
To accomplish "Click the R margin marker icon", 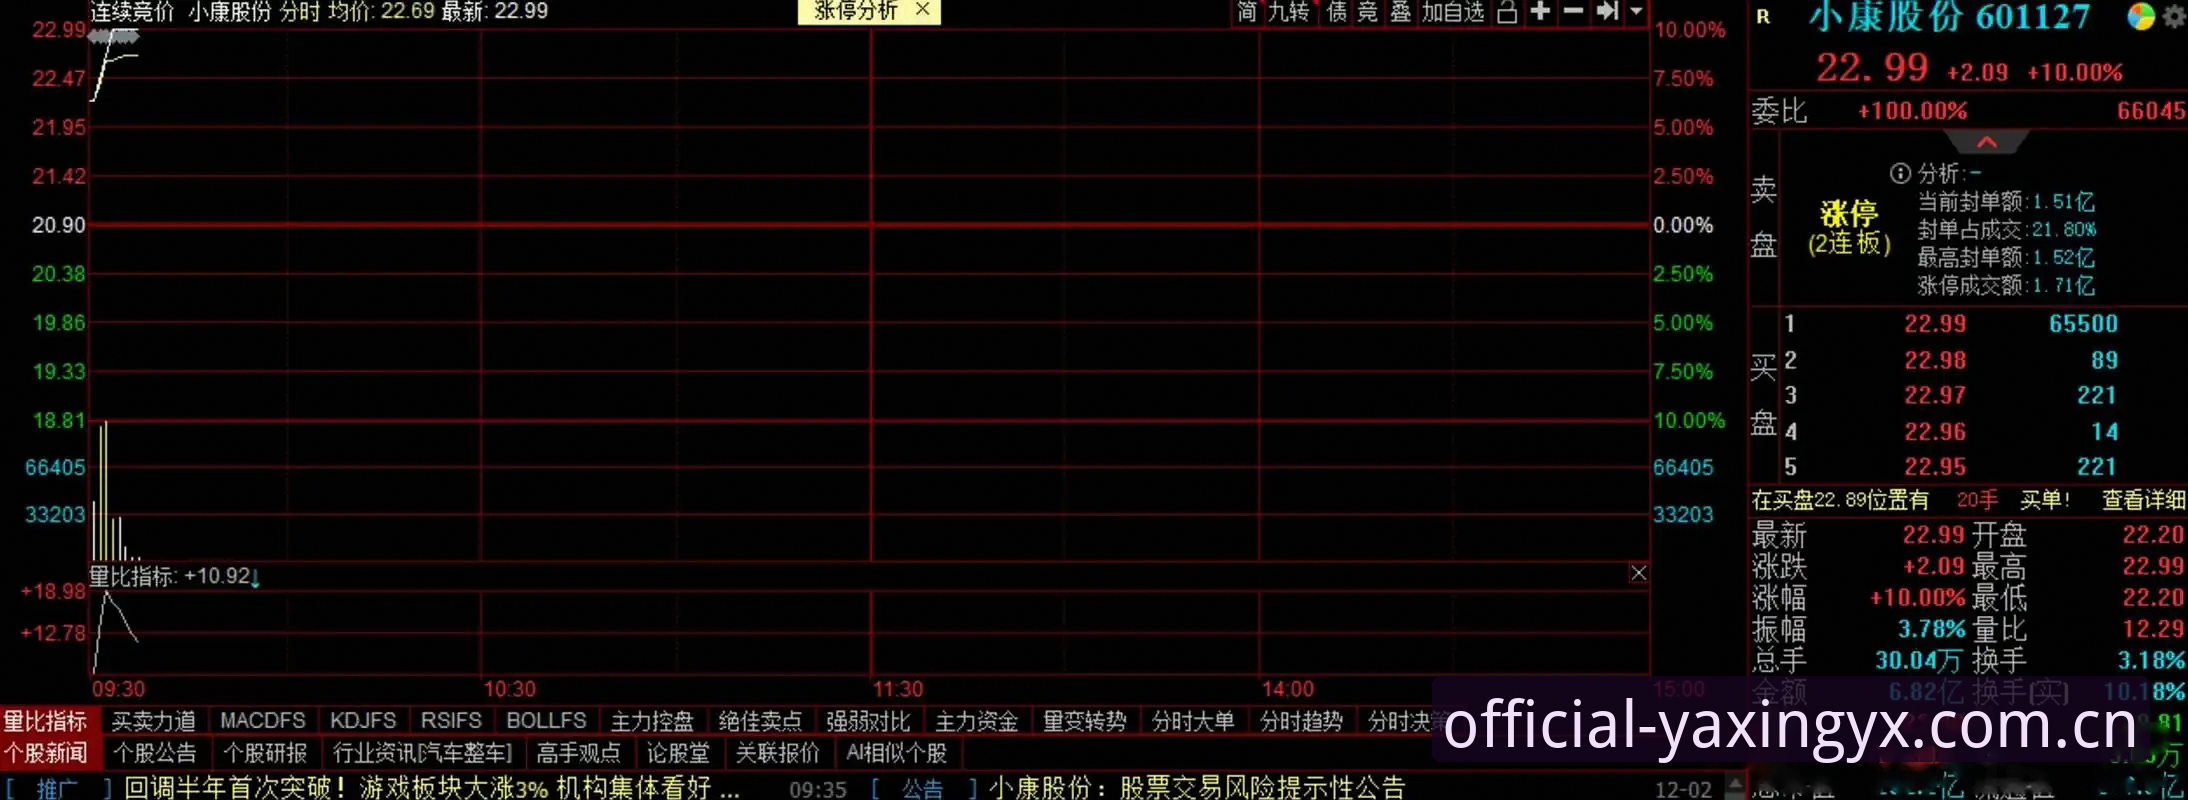I will click(1763, 17).
